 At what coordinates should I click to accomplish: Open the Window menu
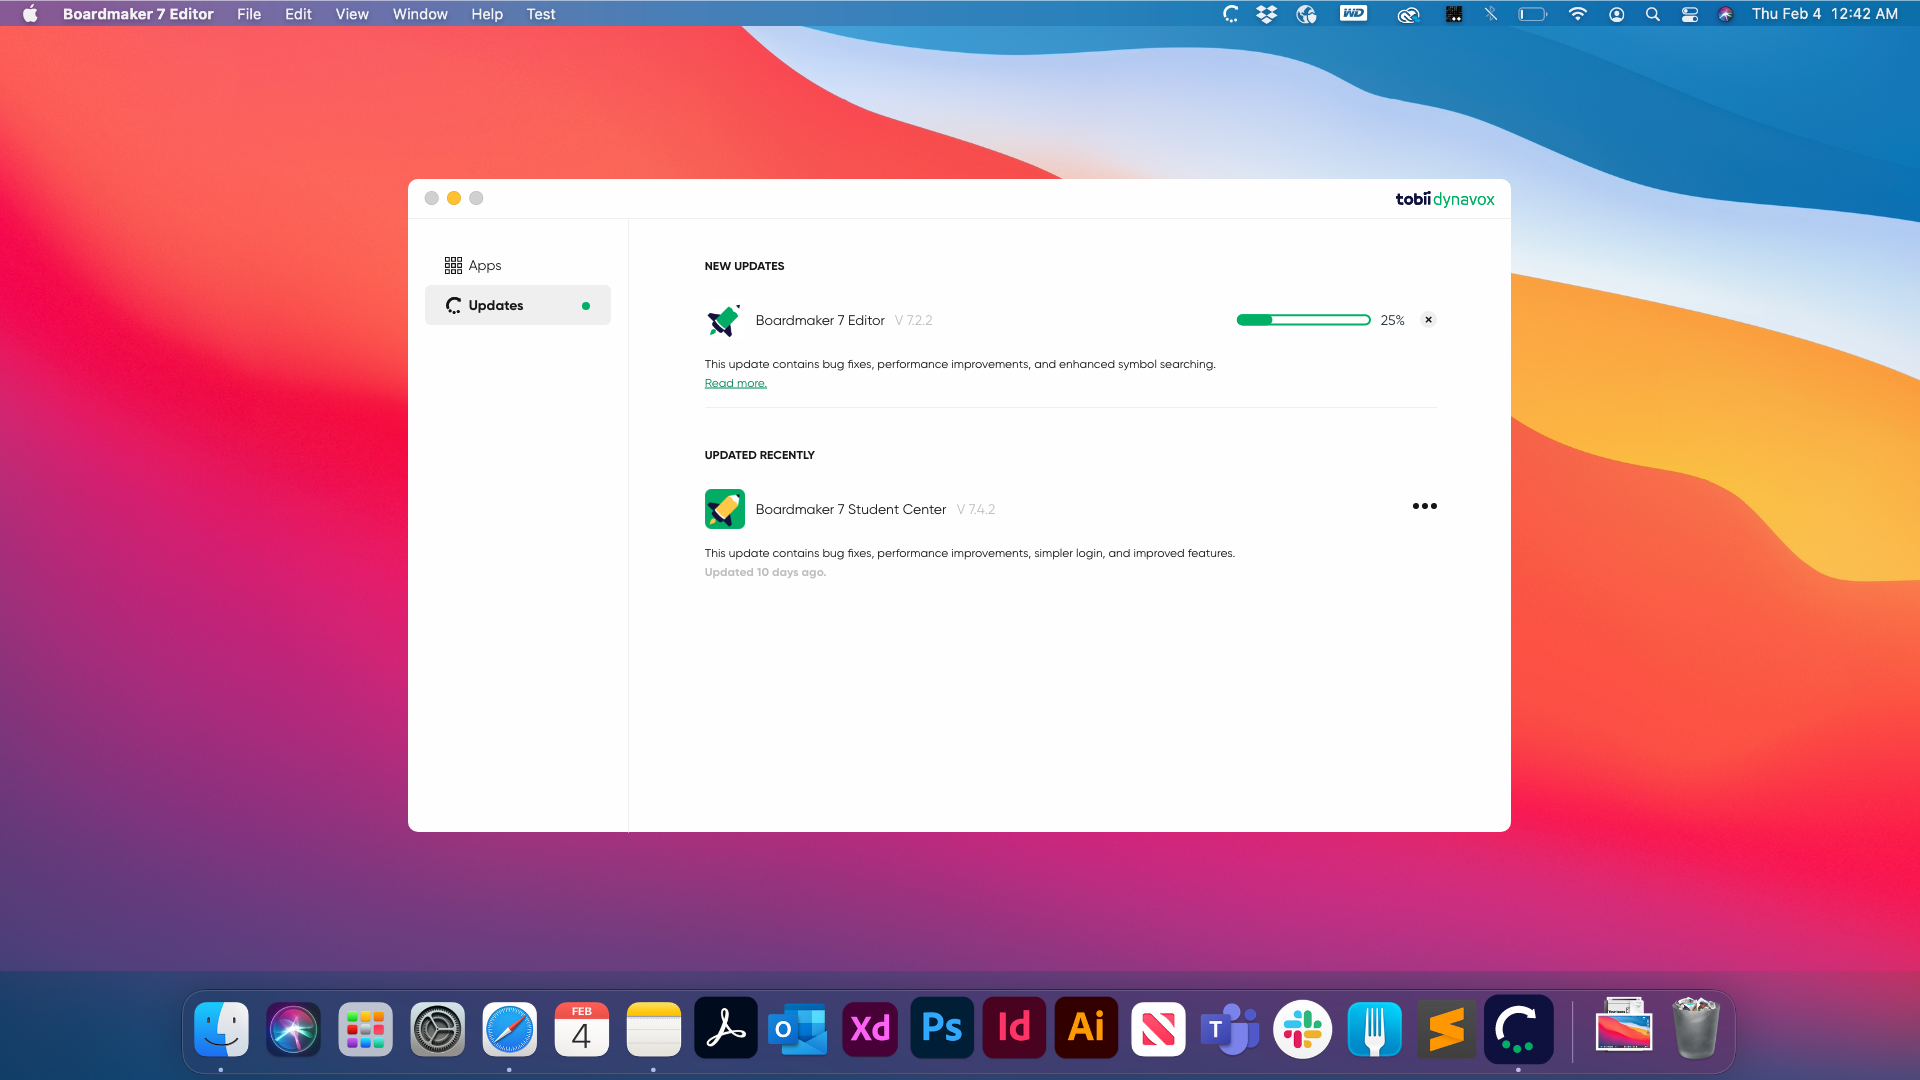coord(419,14)
